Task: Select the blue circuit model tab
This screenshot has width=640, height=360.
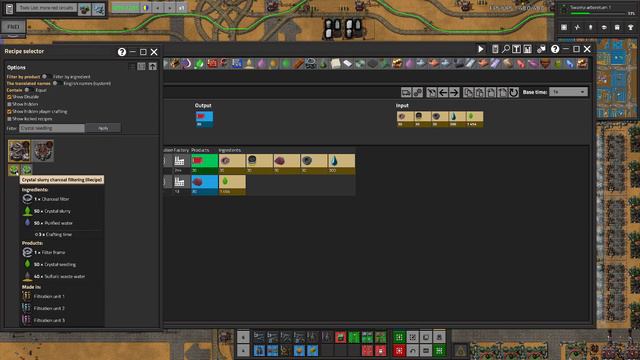Action: (237, 64)
